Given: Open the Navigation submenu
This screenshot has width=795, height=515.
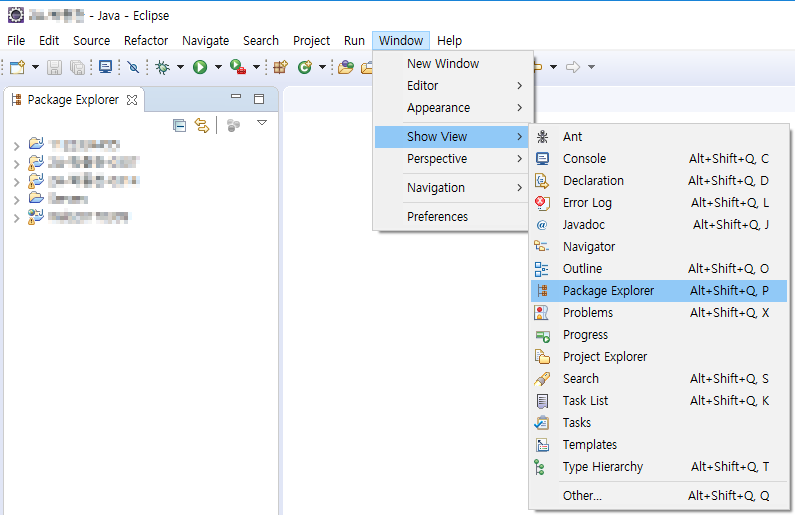Looking at the screenshot, I should click(x=451, y=188).
